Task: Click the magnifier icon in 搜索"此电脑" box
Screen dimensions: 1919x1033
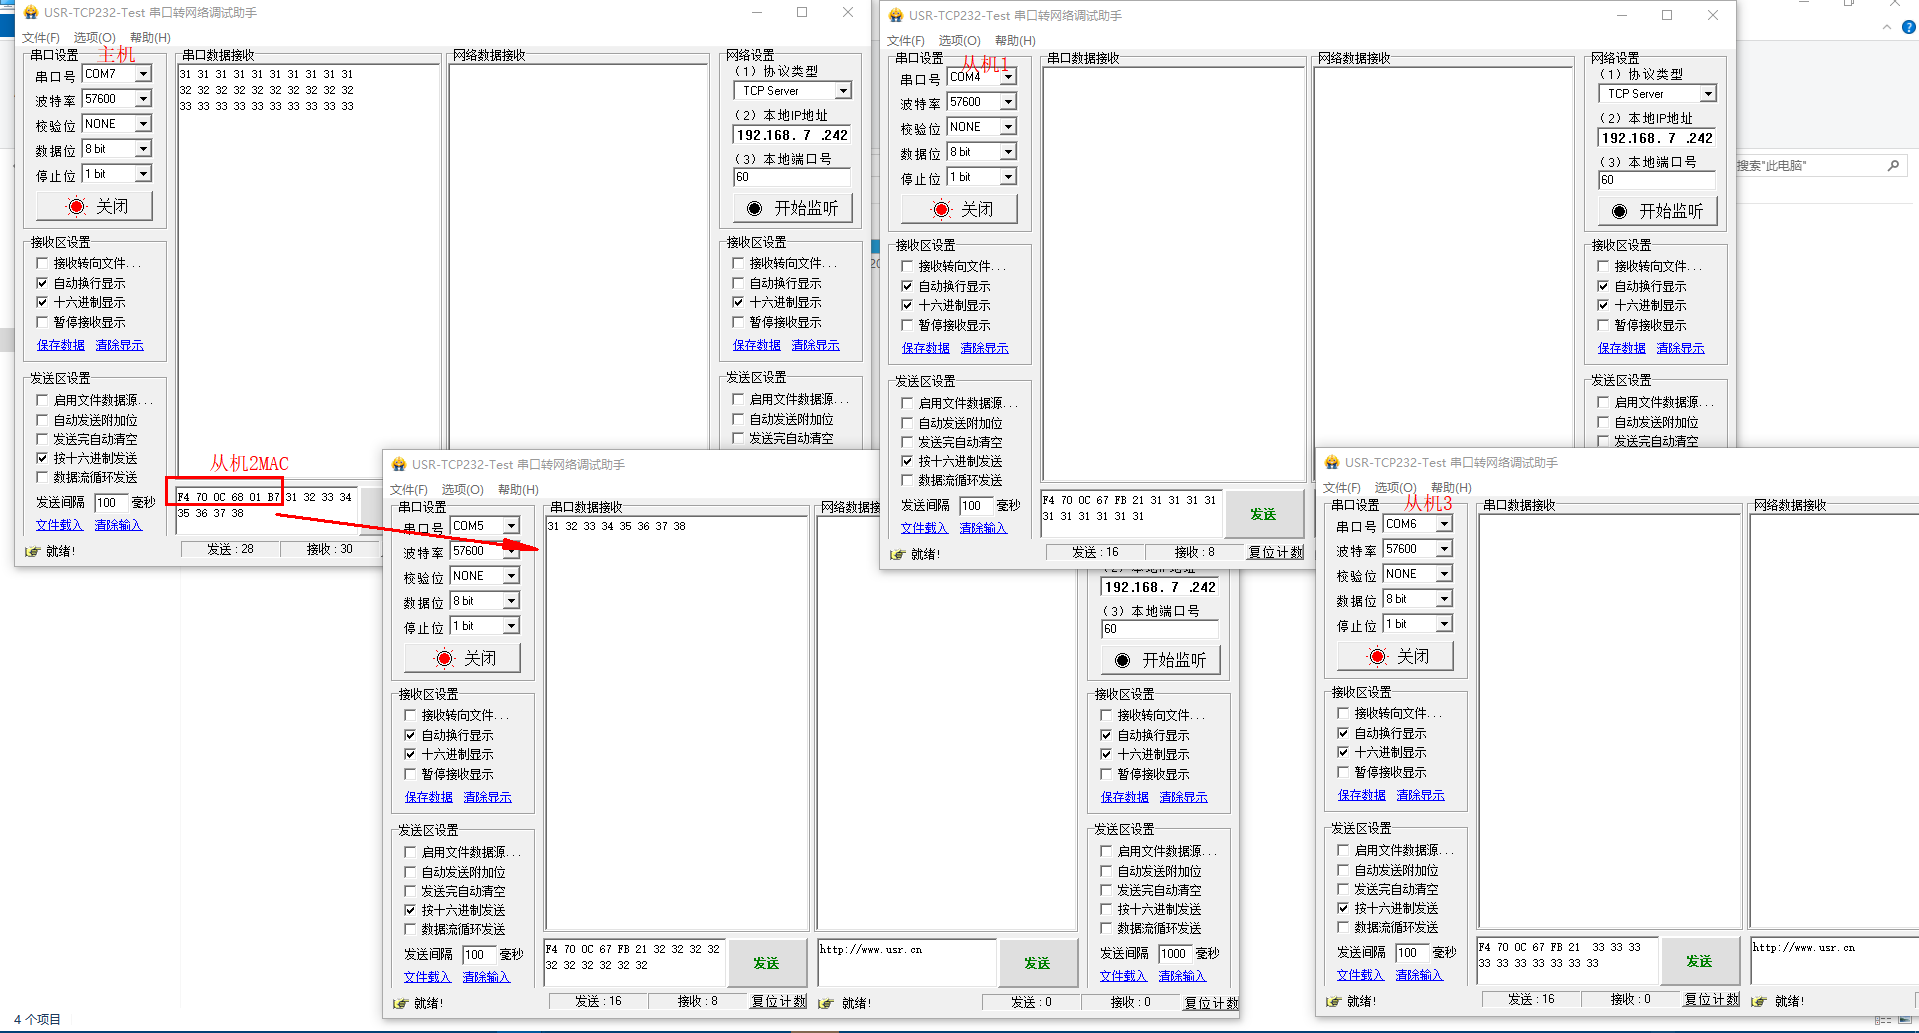Action: 1893,166
